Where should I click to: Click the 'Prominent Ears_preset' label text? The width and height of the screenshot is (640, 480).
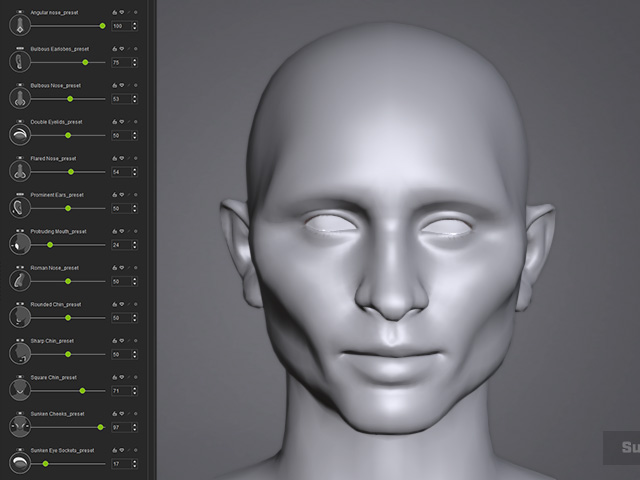(x=57, y=195)
